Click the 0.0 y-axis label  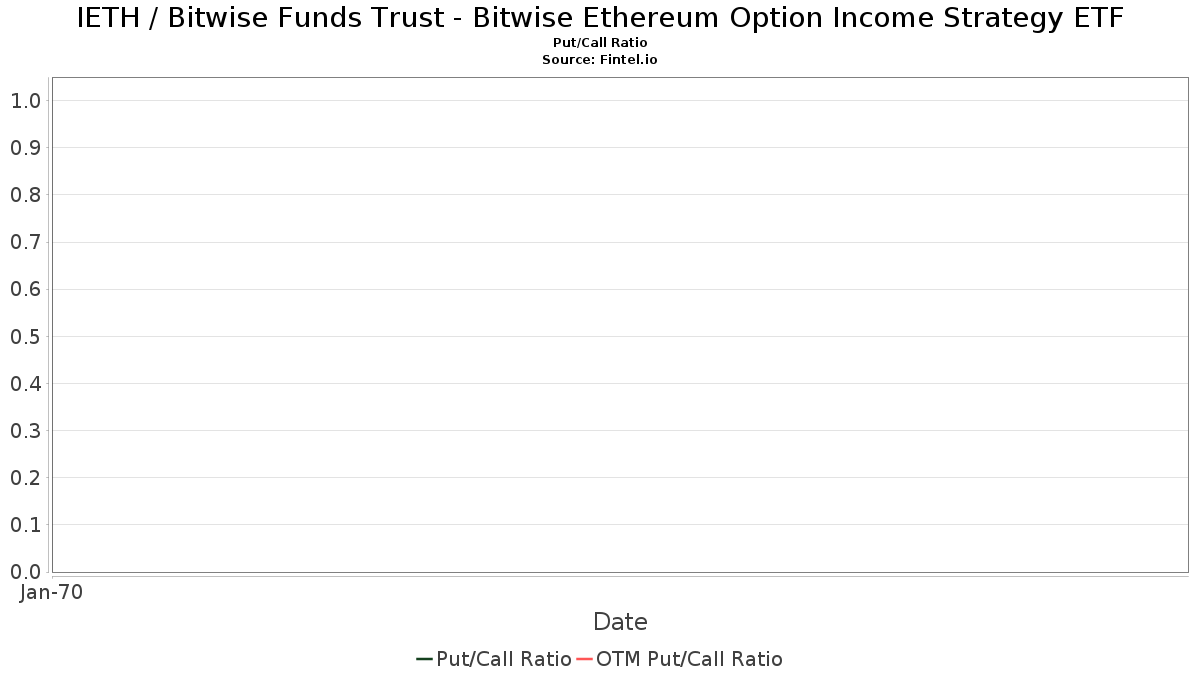tap(25, 572)
